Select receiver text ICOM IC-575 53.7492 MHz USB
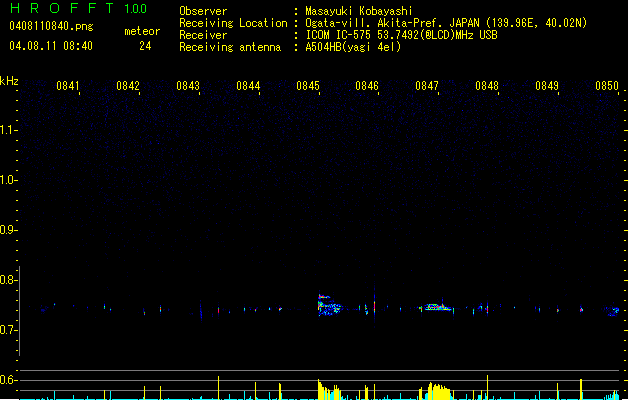This screenshot has height=400, width=629. 401,35
